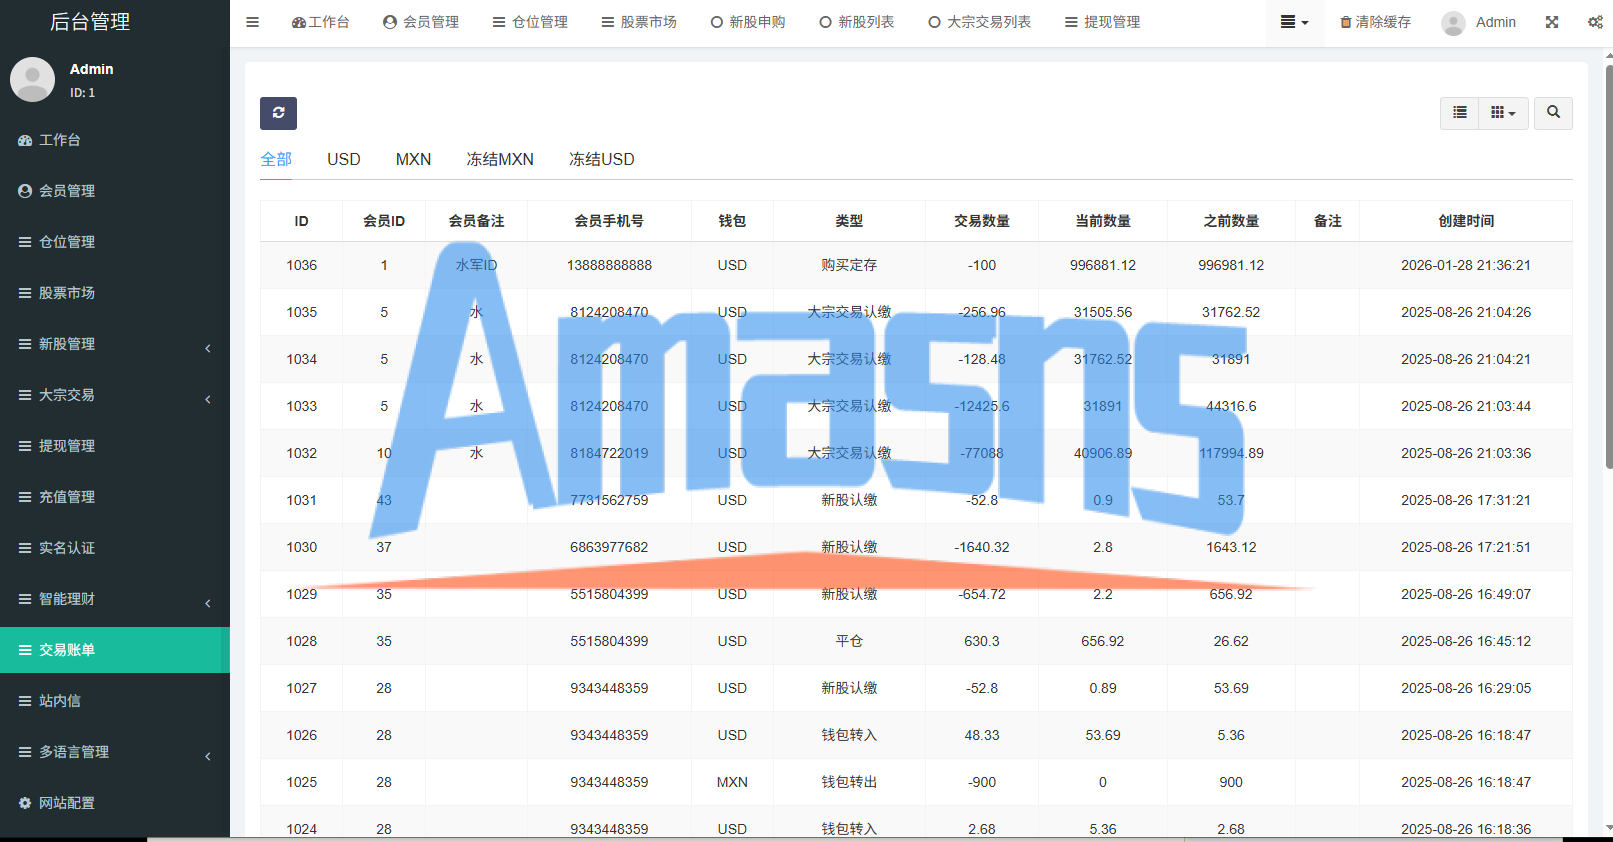Image resolution: width=1613 pixels, height=842 pixels.
Task: Open 新股申购 tab in top navigation
Action: (x=748, y=22)
